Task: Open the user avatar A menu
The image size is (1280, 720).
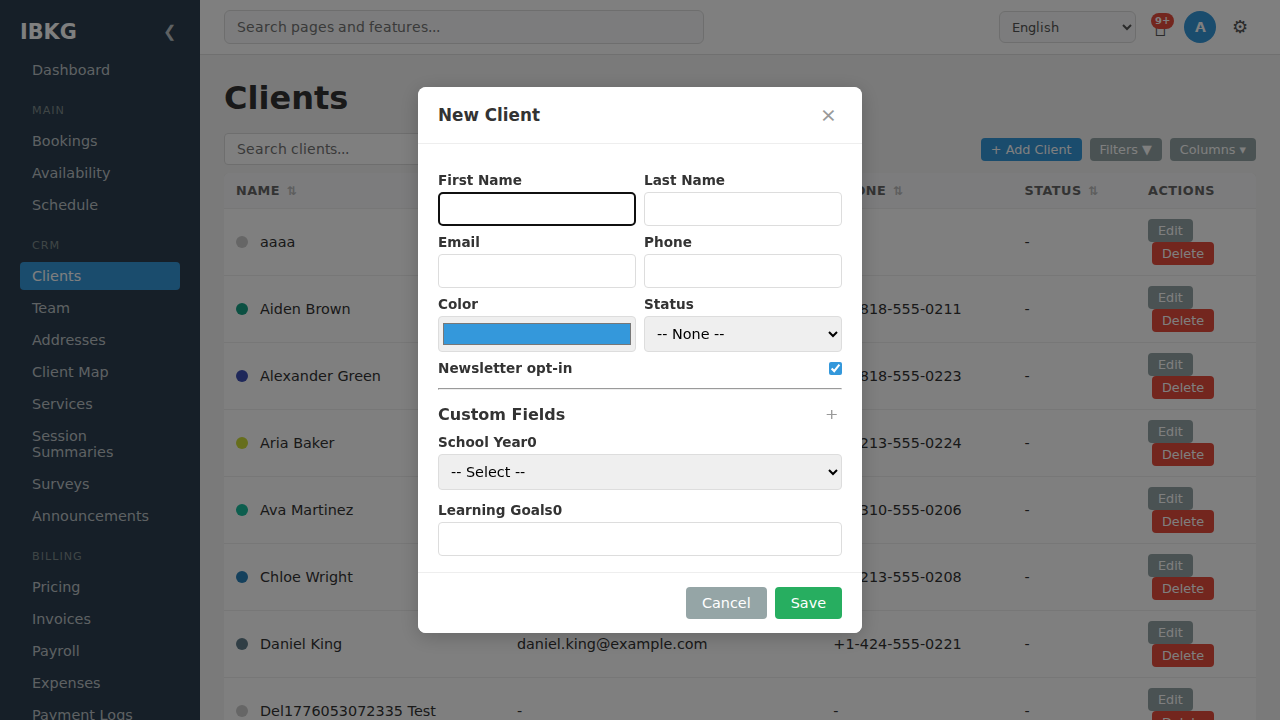Action: click(1200, 27)
